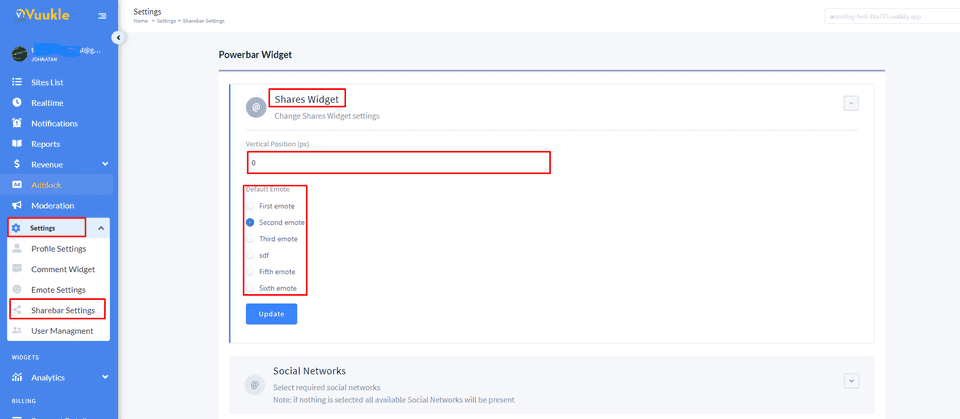Click the Notifications bell icon
The image size is (960, 419).
pyautogui.click(x=17, y=123)
